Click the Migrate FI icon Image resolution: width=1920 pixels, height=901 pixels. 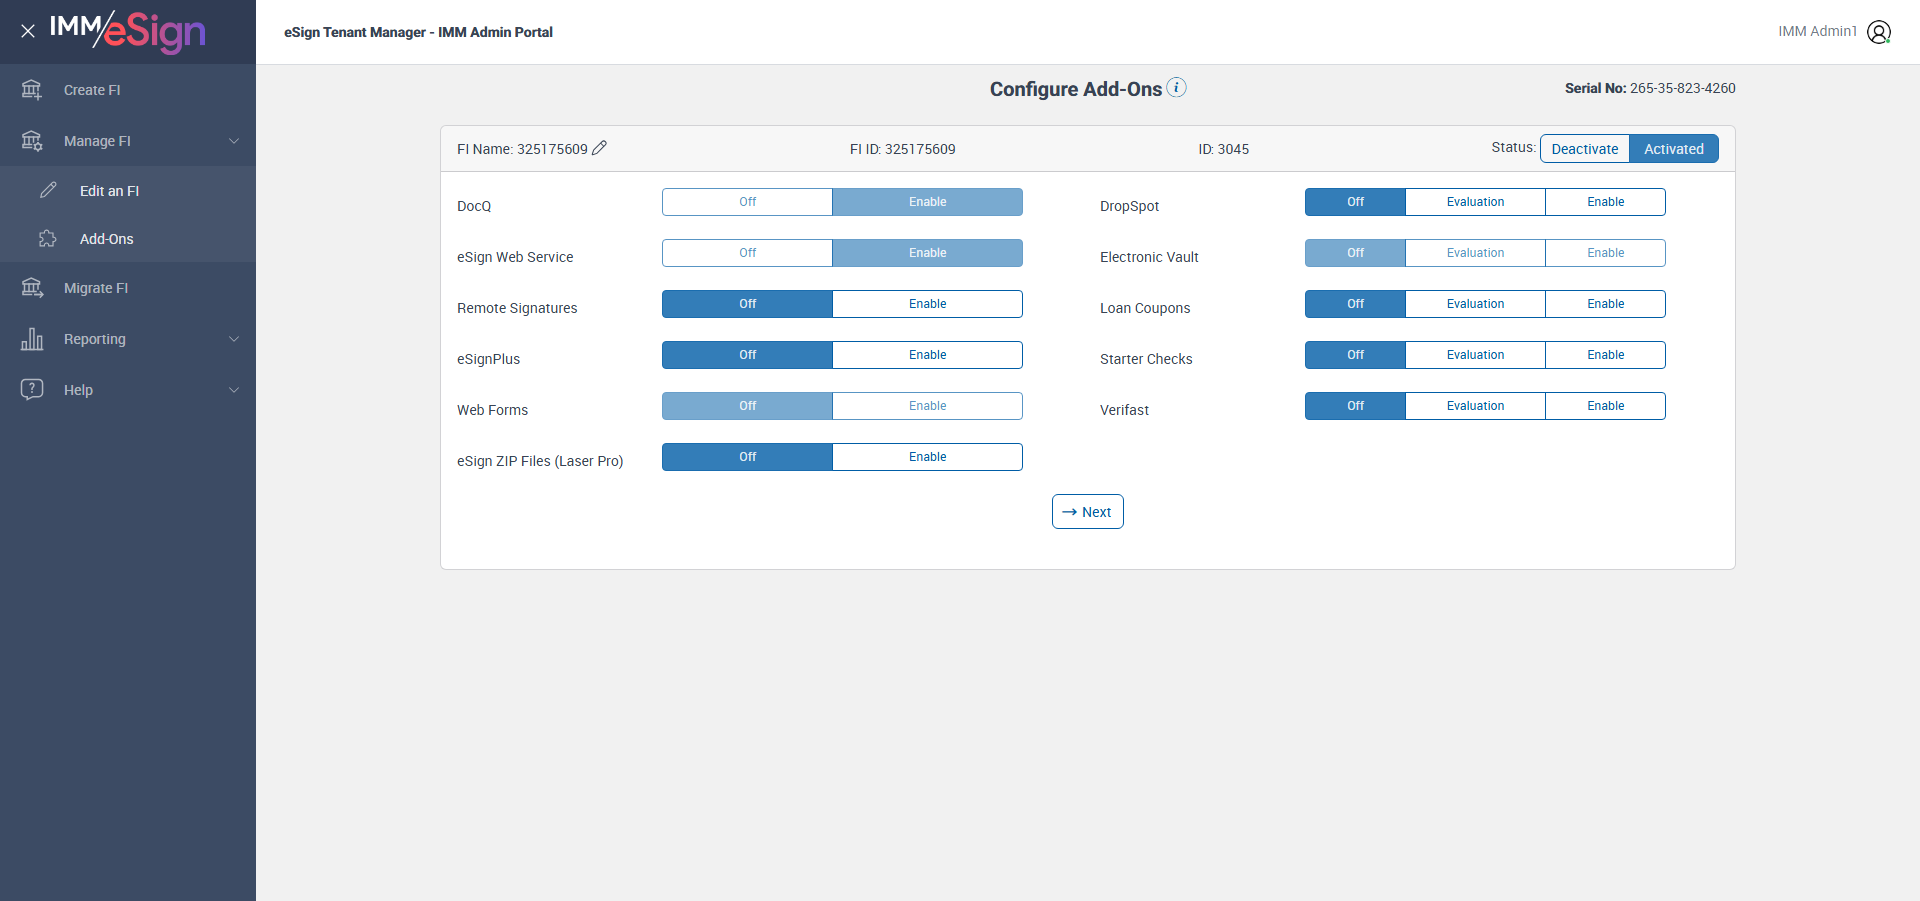tap(32, 288)
